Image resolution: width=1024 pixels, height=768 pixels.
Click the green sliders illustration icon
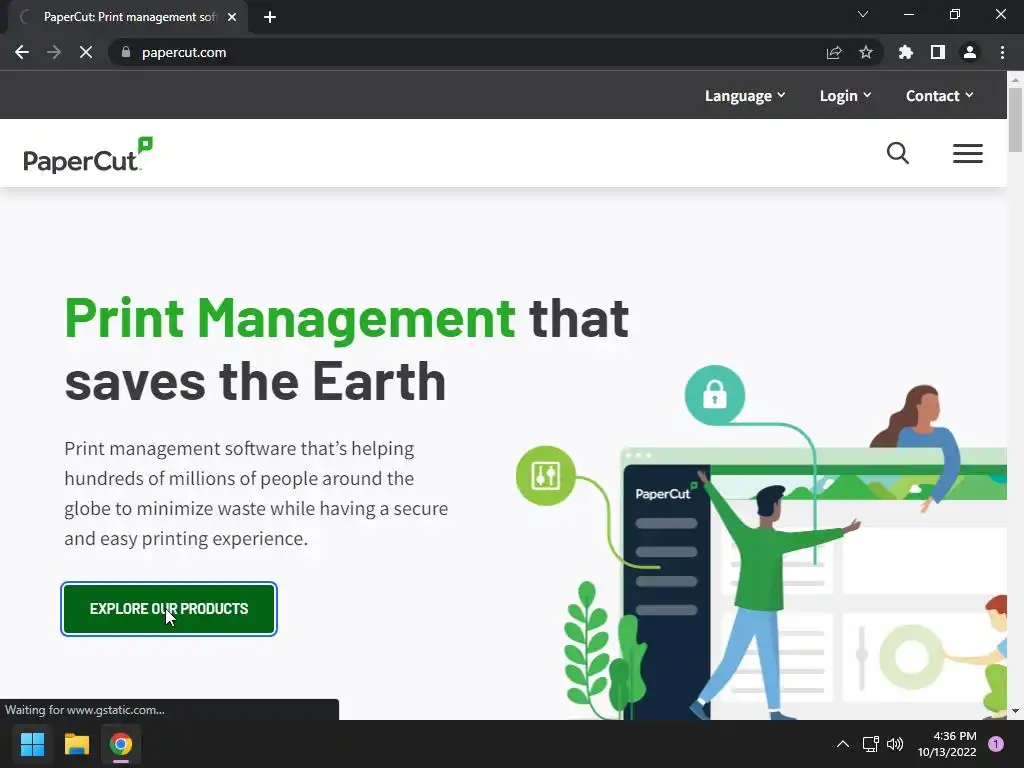[x=545, y=475]
